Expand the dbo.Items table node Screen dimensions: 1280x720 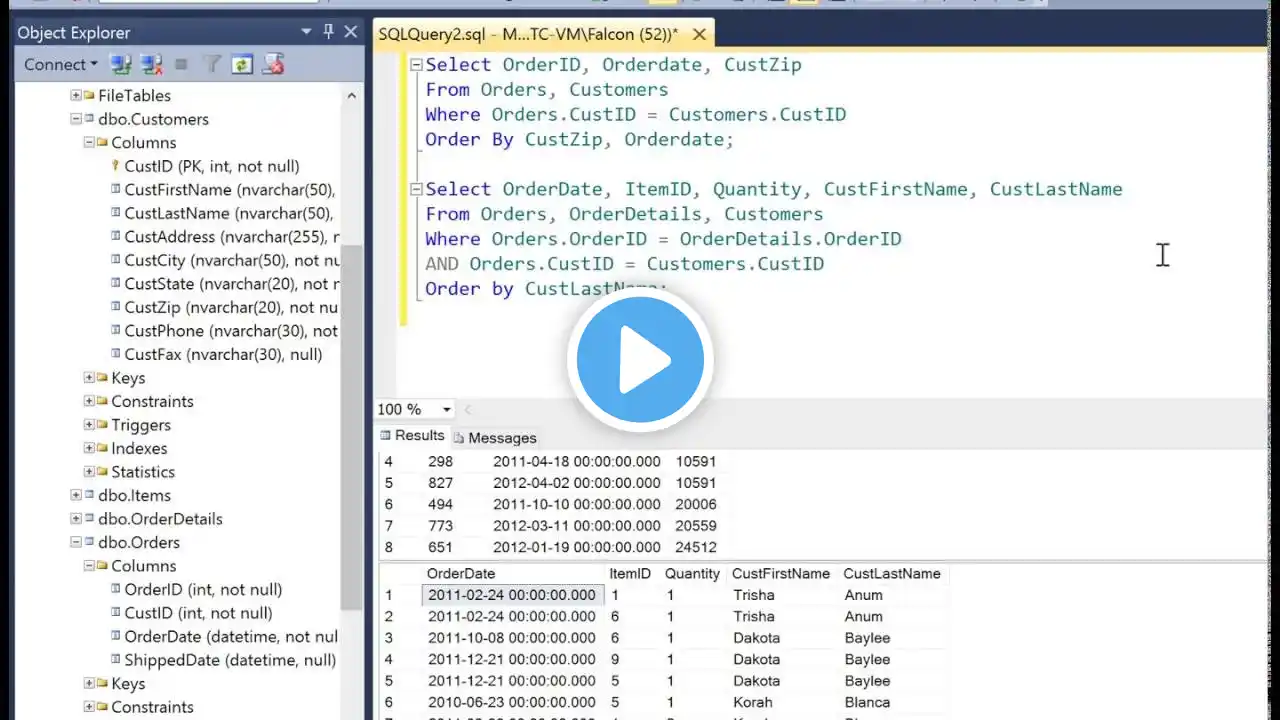(x=76, y=495)
